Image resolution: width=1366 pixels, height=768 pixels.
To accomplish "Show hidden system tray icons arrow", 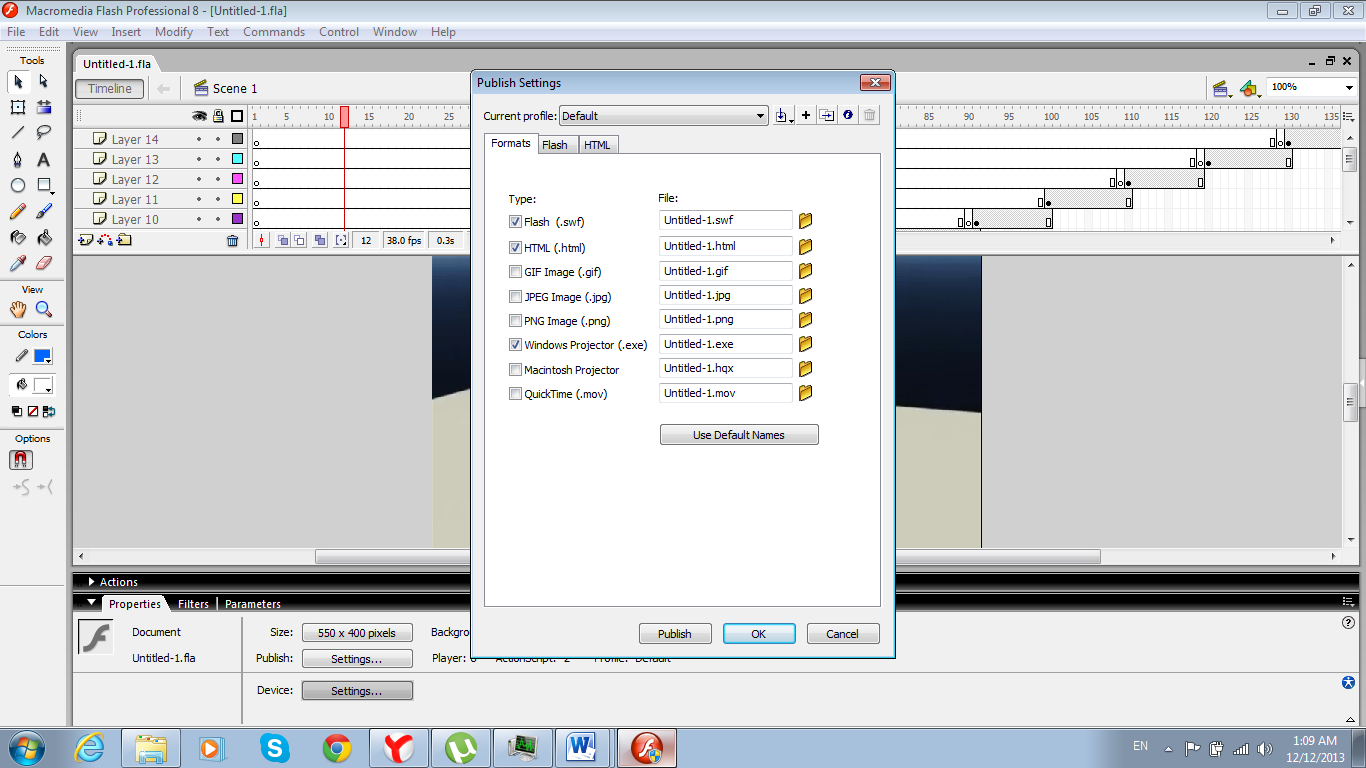I will pos(1168,747).
